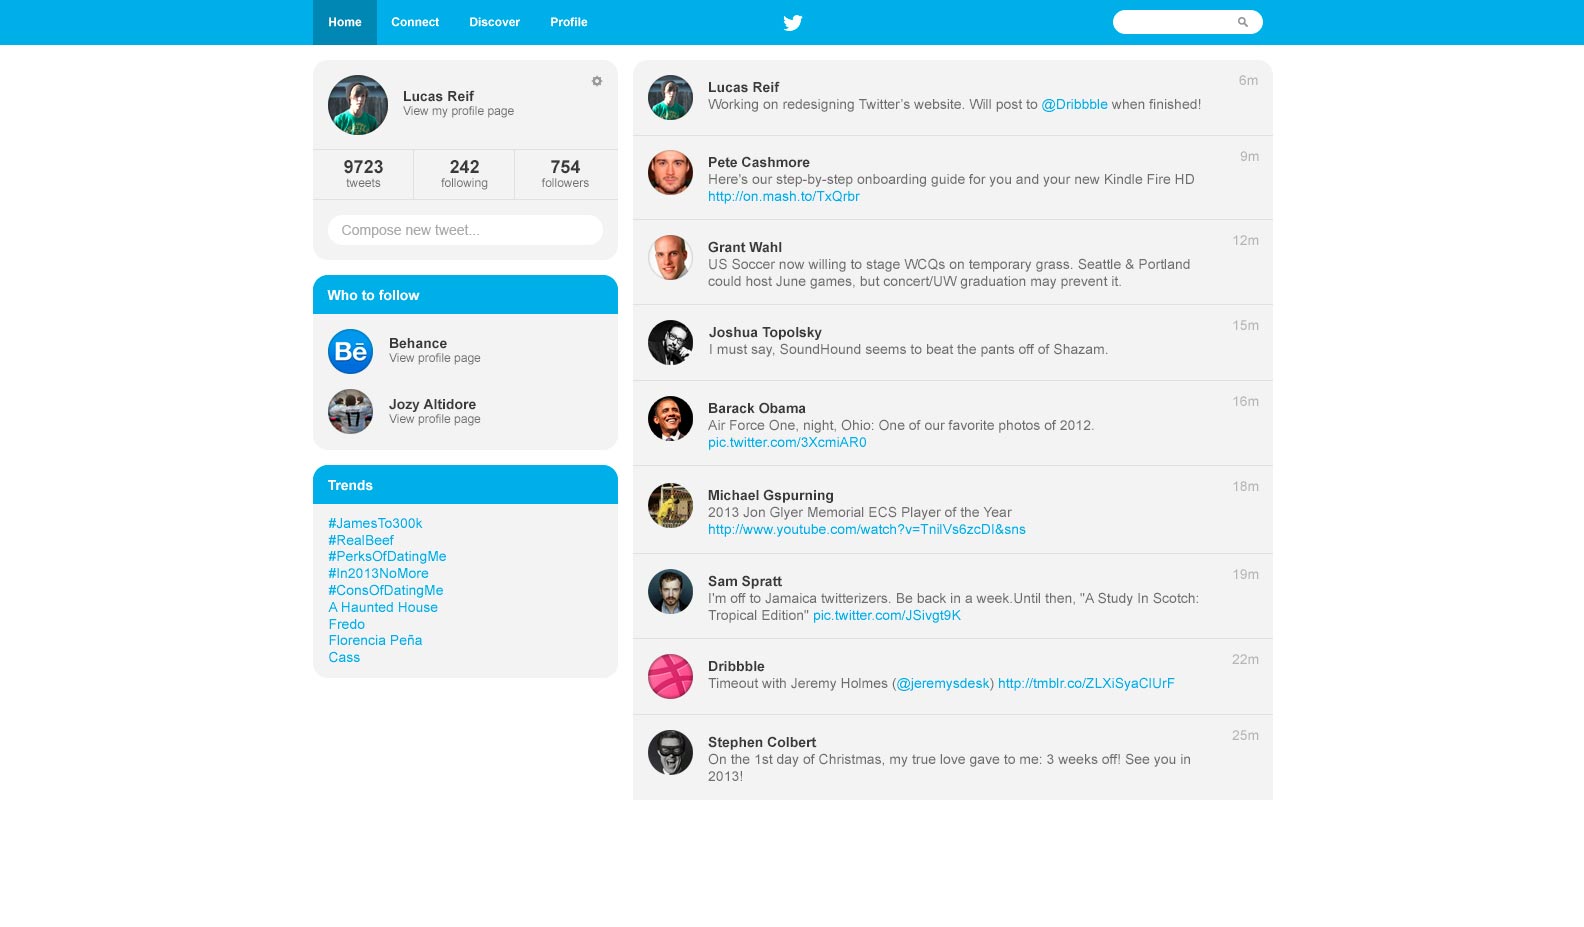This screenshot has height=927, width=1584.
Task: Open 'View my profile page' link
Action: click(458, 111)
